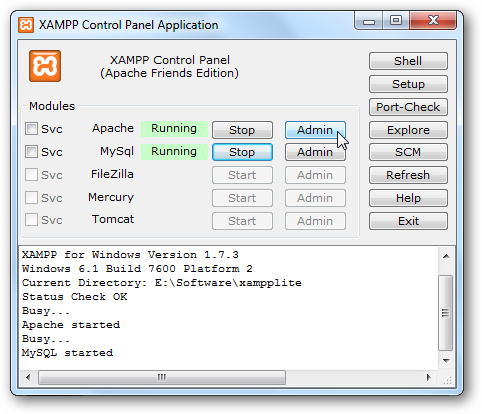
Task: Click the "Apache started" log line
Action: tap(71, 325)
